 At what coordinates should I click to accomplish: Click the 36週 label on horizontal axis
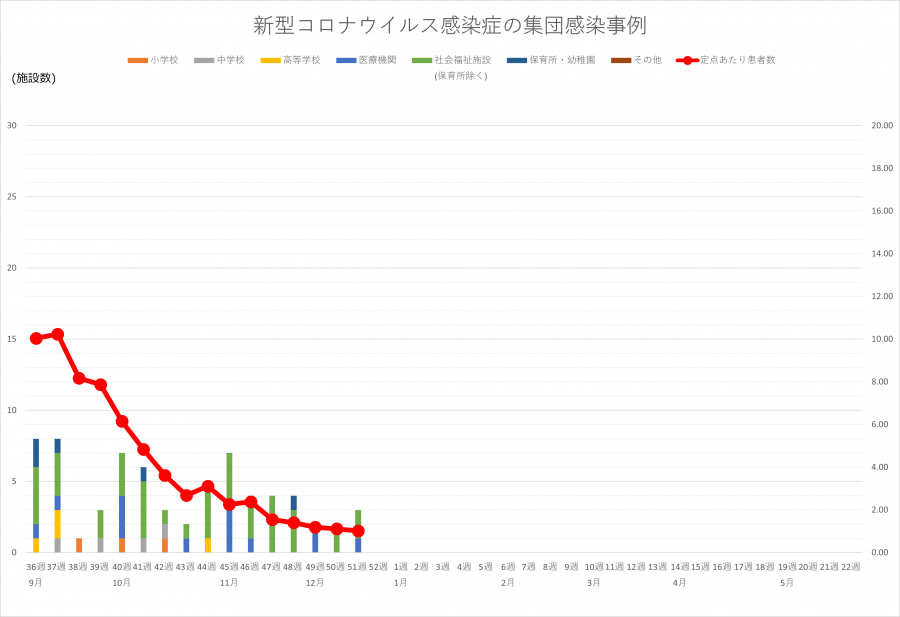coord(37,564)
